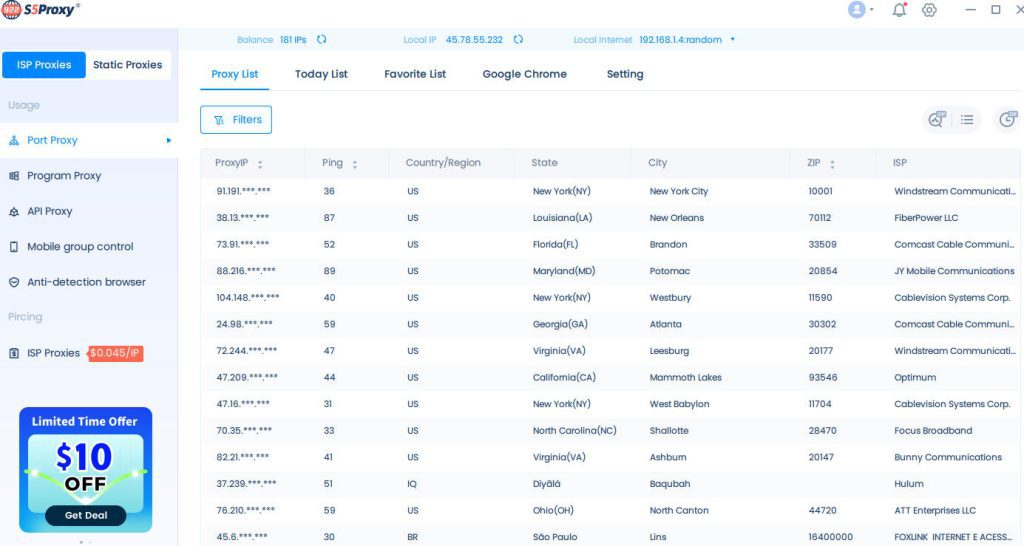Open the Google Chrome tab
1024x546 pixels.
click(x=524, y=74)
